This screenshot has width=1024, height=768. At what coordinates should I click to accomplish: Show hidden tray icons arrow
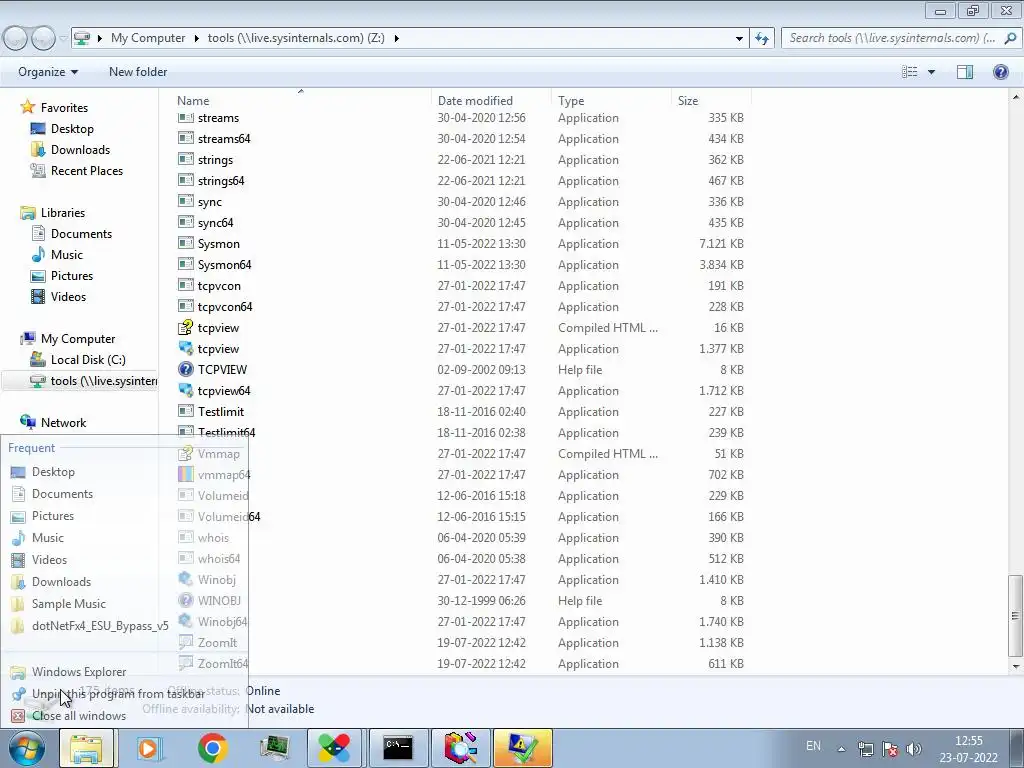pyautogui.click(x=842, y=749)
